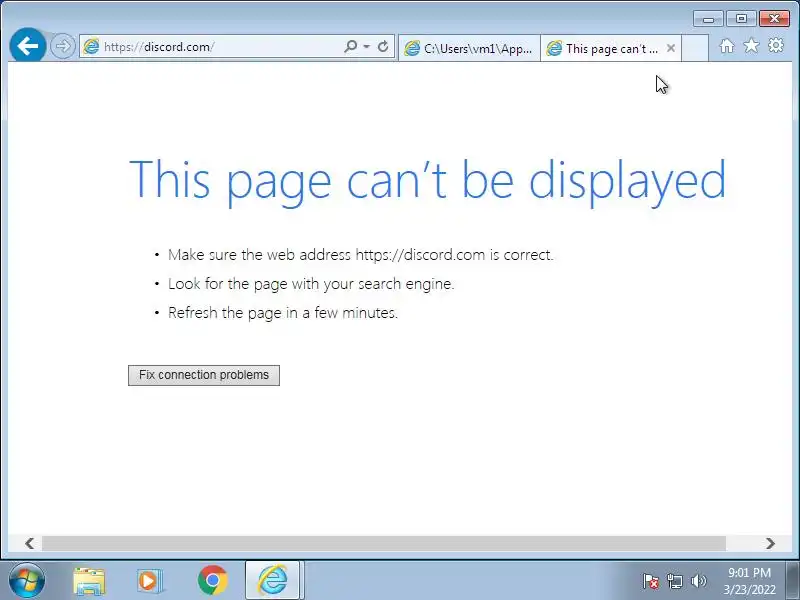The height and width of the screenshot is (600, 800).
Task: Click the Internet Explorer taskbar button
Action: [273, 580]
